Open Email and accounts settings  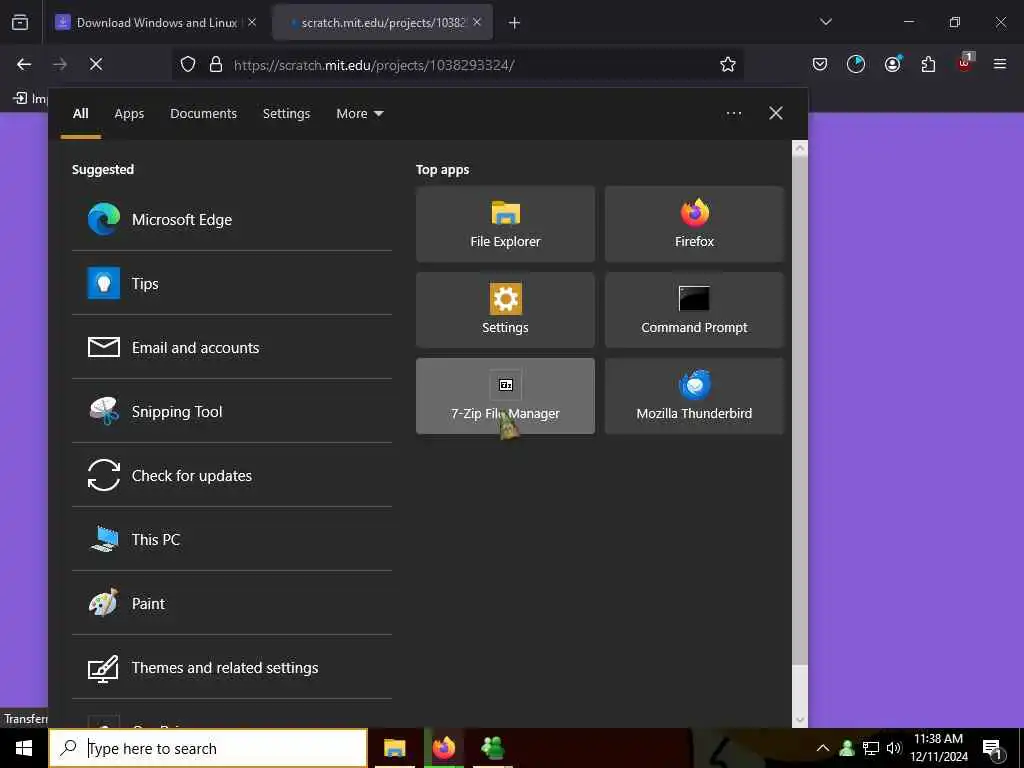232,347
